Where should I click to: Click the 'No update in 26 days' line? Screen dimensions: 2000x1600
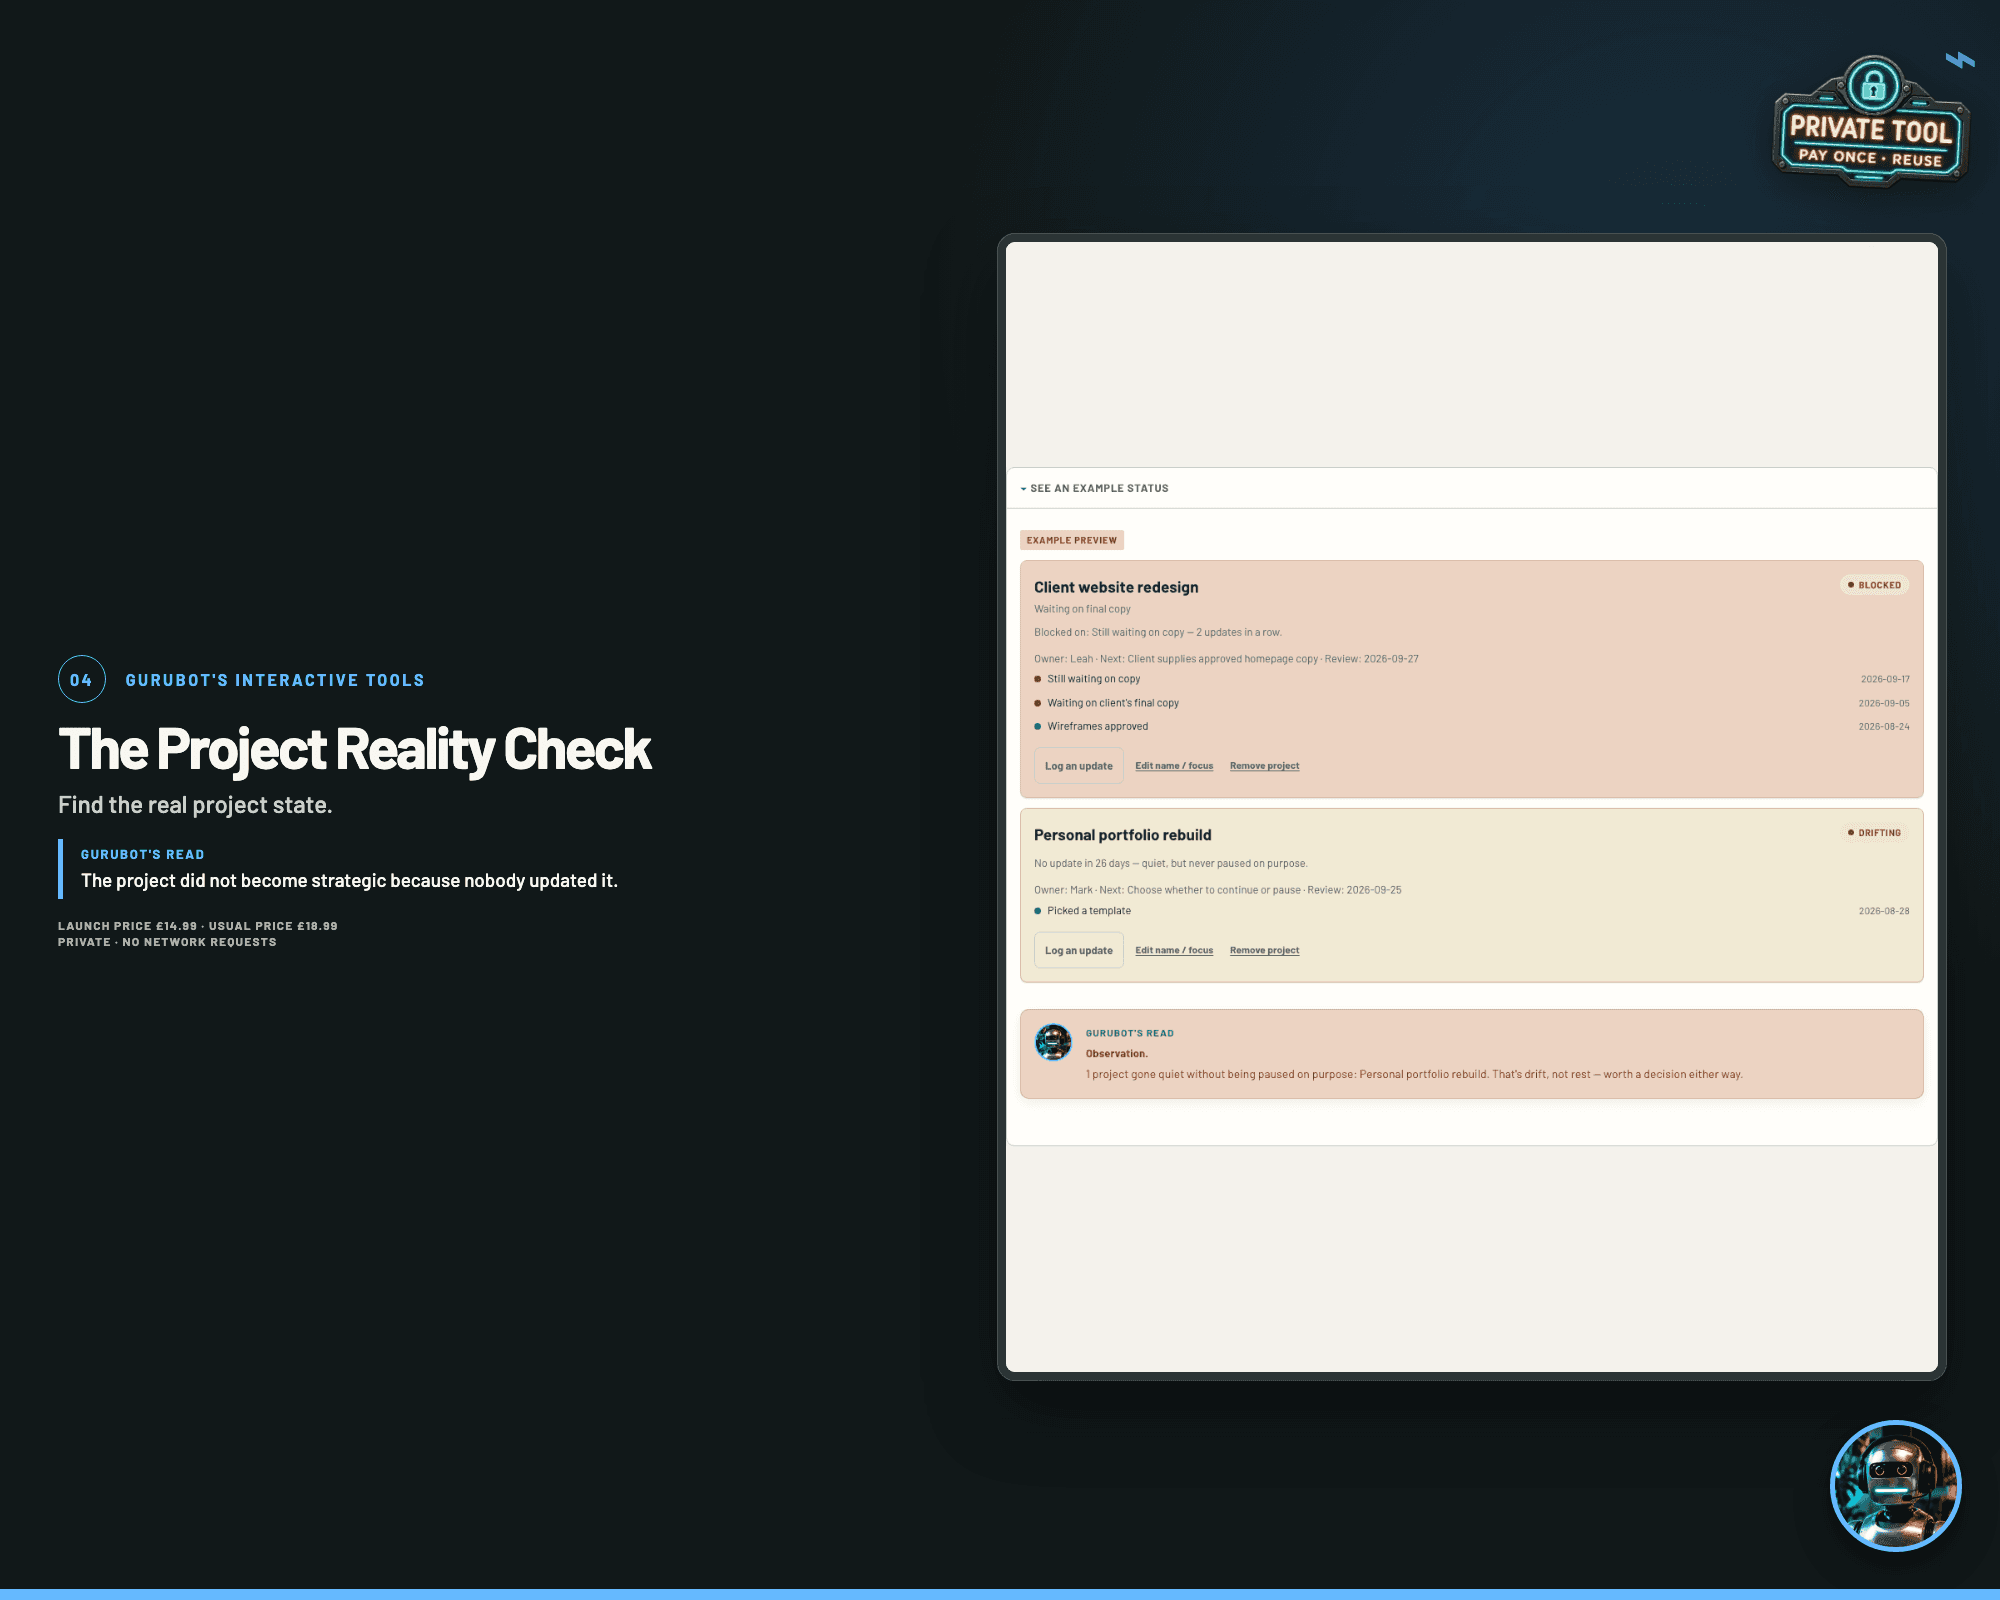[1171, 863]
